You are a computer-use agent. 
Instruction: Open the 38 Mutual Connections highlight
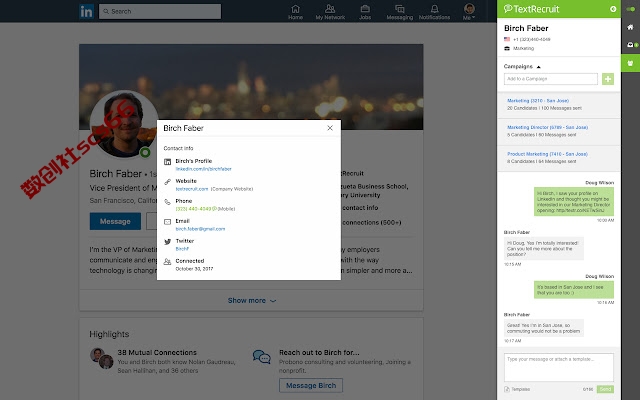(x=157, y=352)
